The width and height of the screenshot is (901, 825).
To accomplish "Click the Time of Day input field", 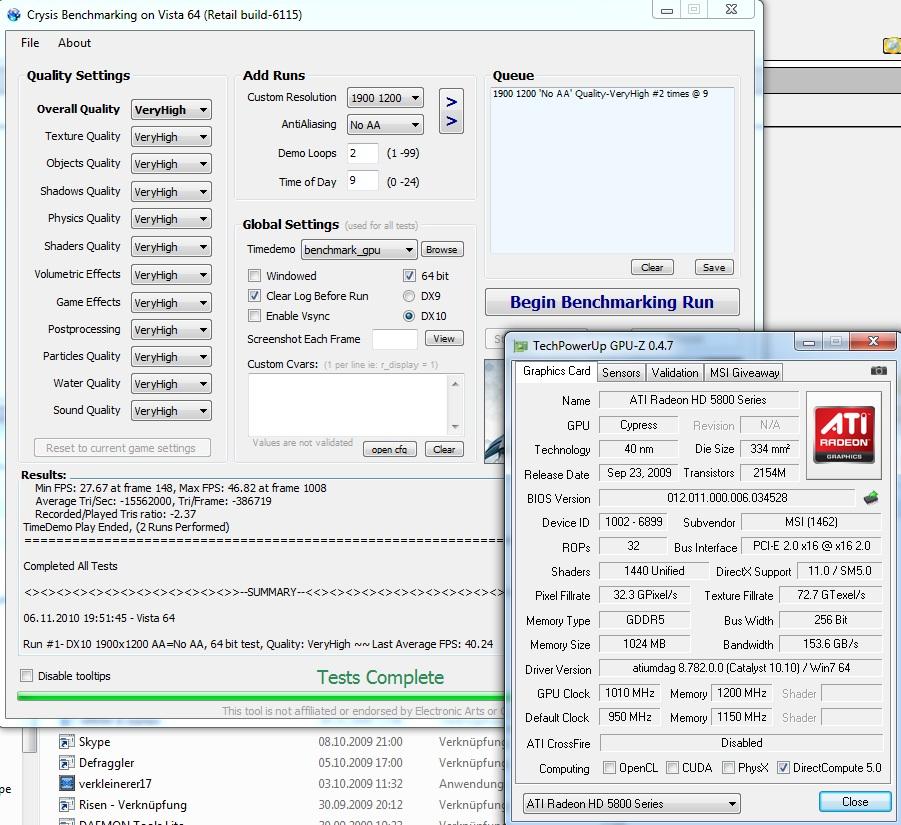I will [363, 180].
